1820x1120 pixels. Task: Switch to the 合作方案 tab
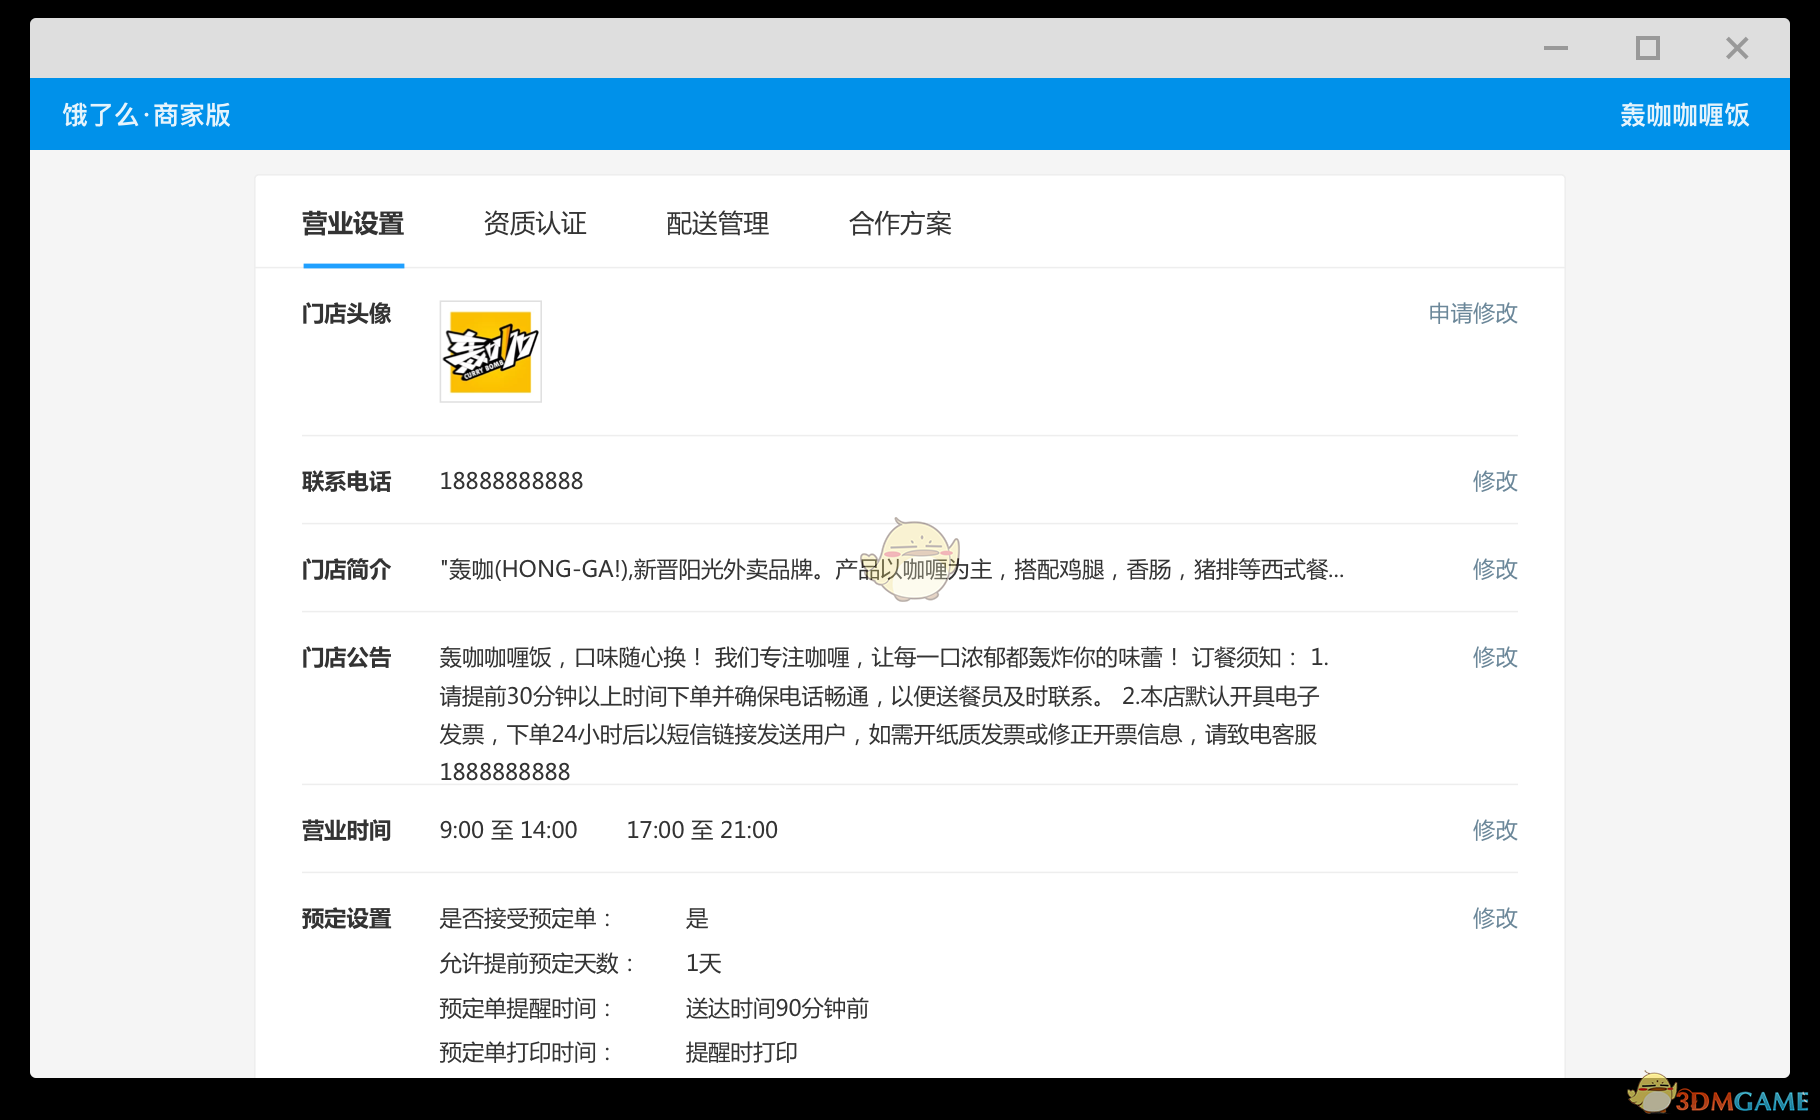(900, 224)
